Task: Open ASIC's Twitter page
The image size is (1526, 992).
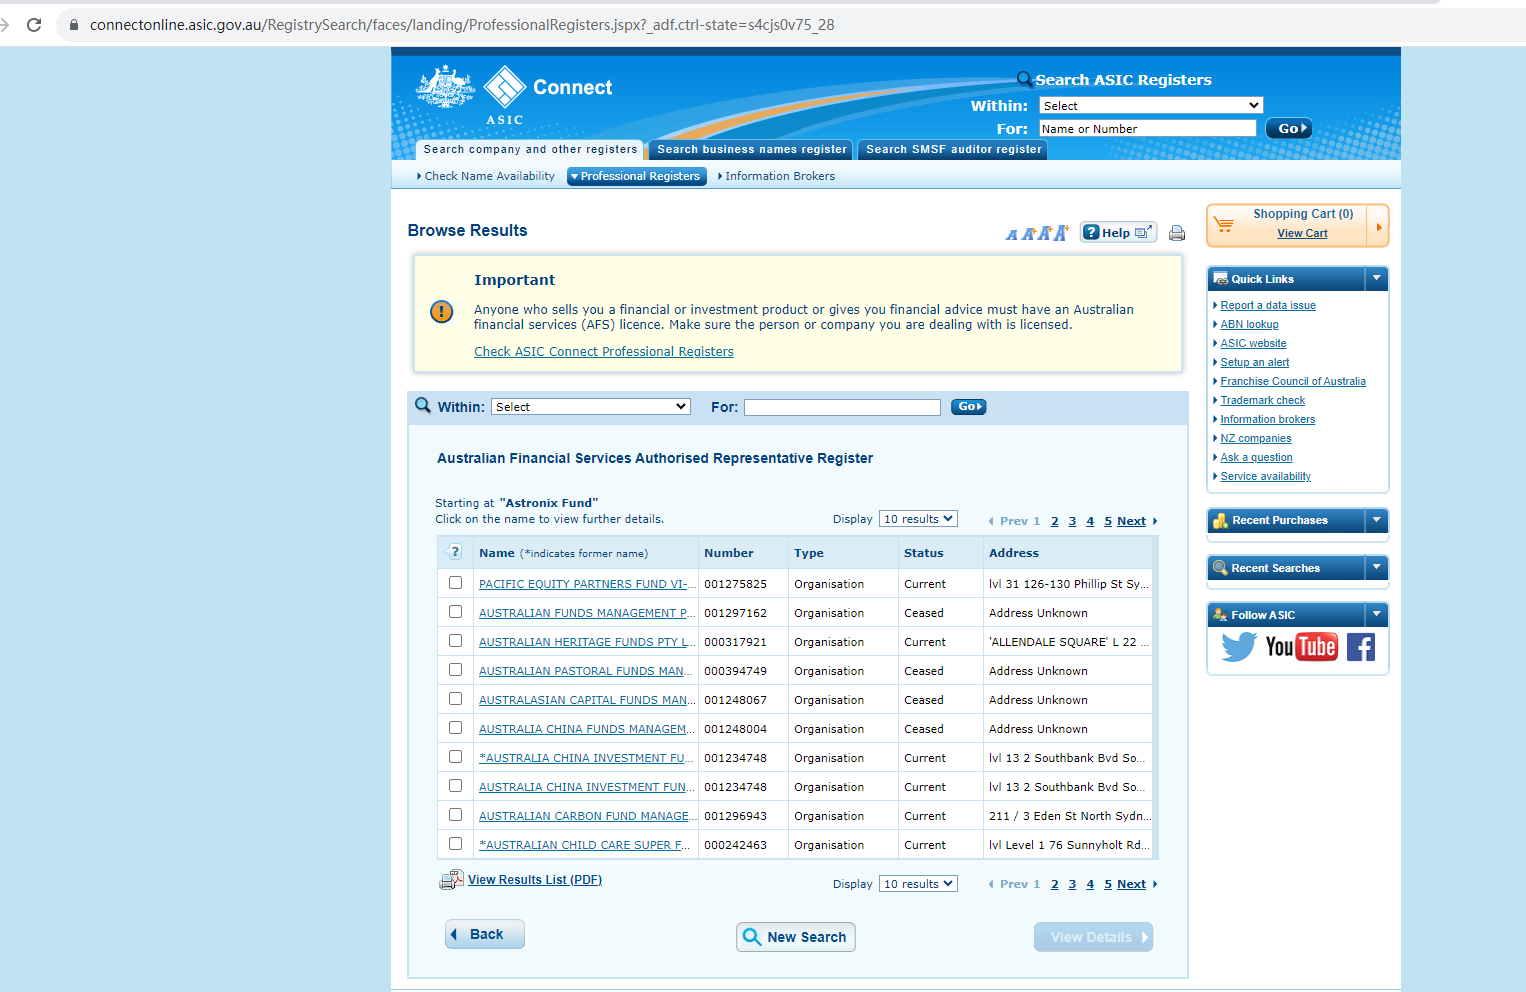Action: click(x=1239, y=647)
